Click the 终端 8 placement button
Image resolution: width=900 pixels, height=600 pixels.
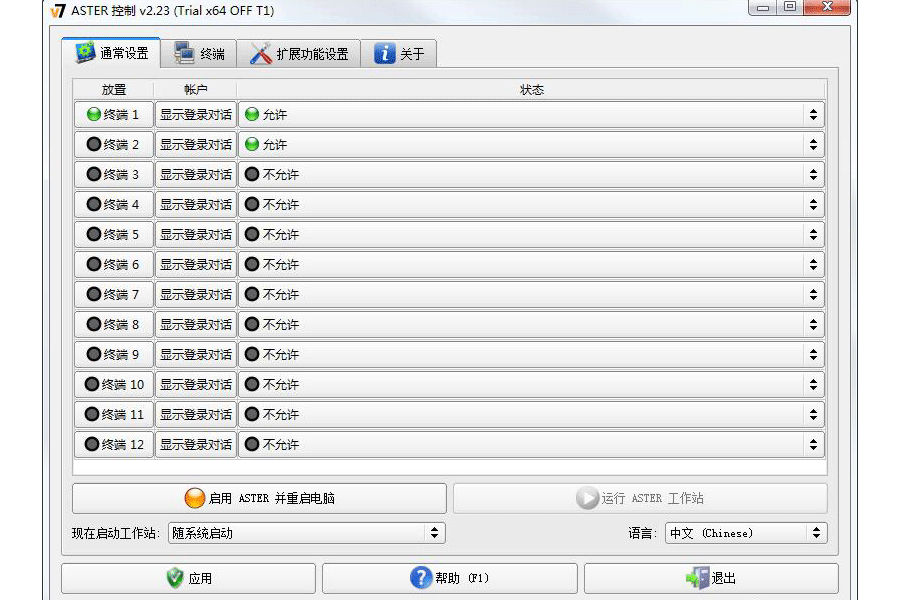click(114, 324)
